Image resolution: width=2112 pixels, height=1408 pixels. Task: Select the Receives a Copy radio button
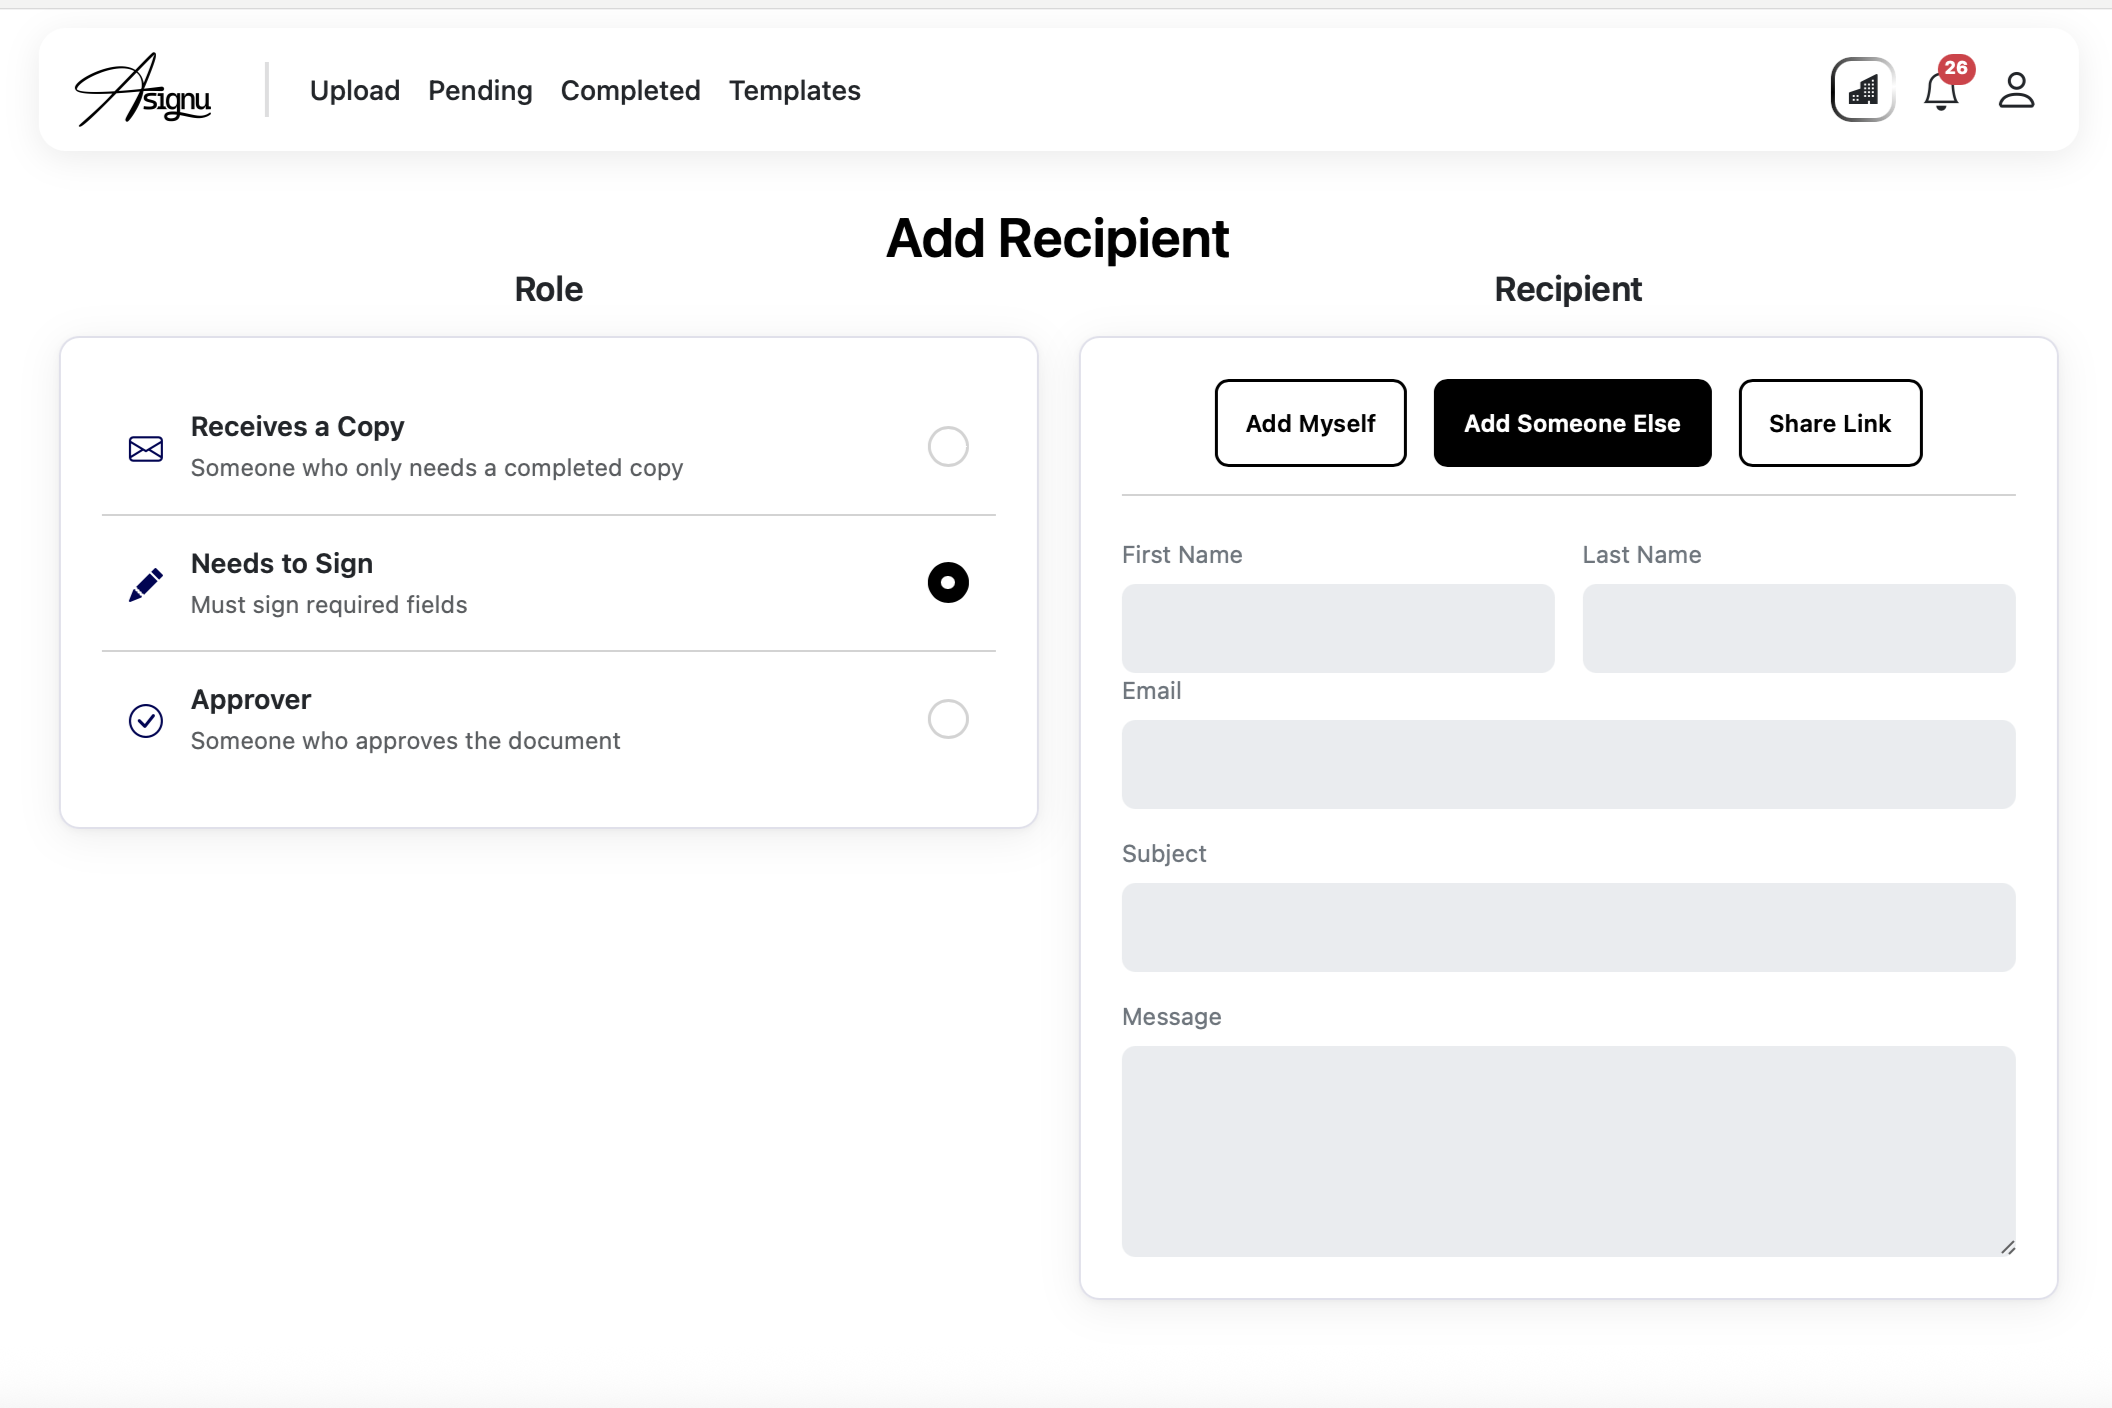click(947, 447)
